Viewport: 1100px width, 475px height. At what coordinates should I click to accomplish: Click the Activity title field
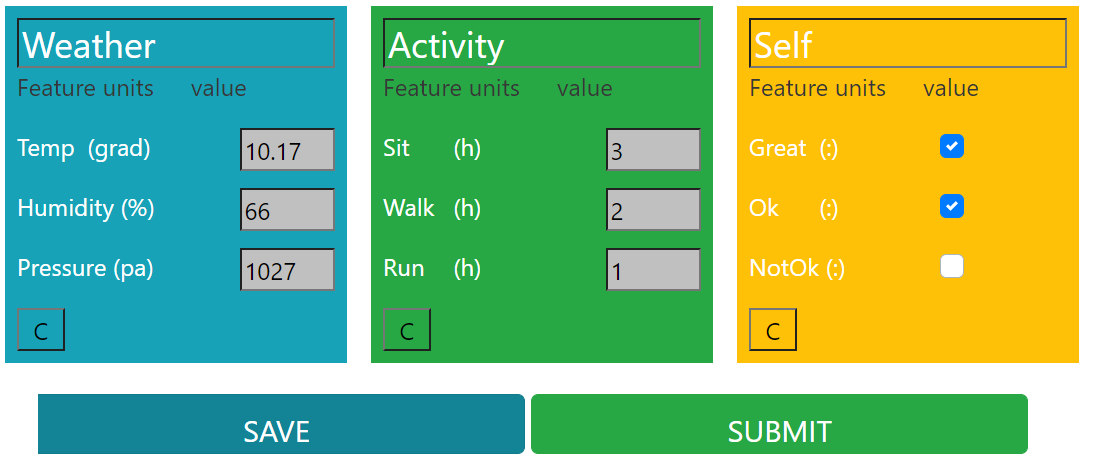[542, 43]
